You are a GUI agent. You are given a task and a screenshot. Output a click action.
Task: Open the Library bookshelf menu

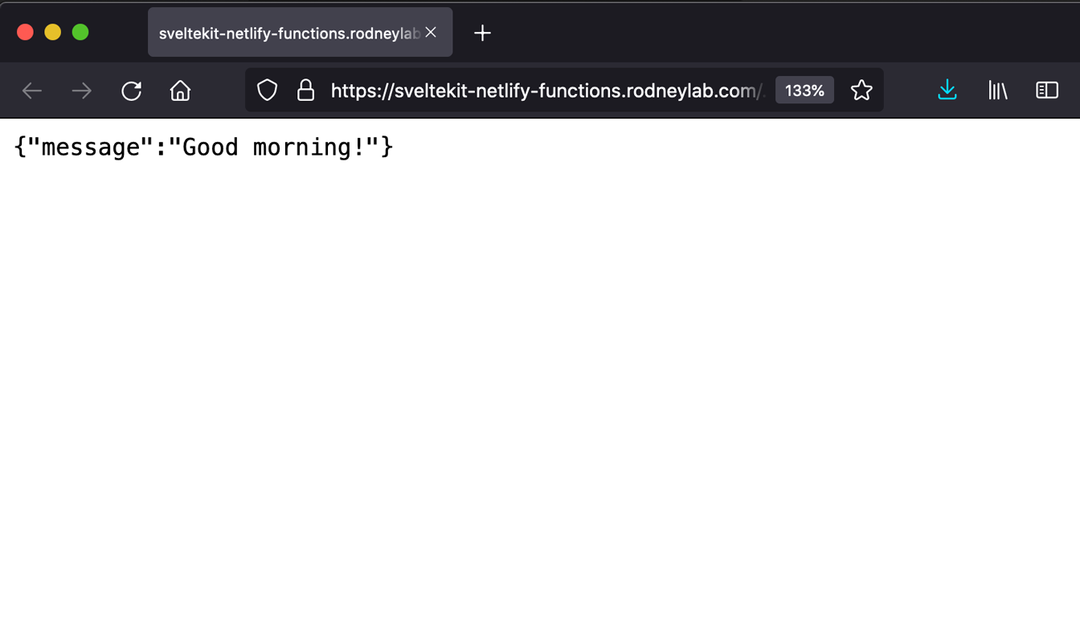point(997,90)
